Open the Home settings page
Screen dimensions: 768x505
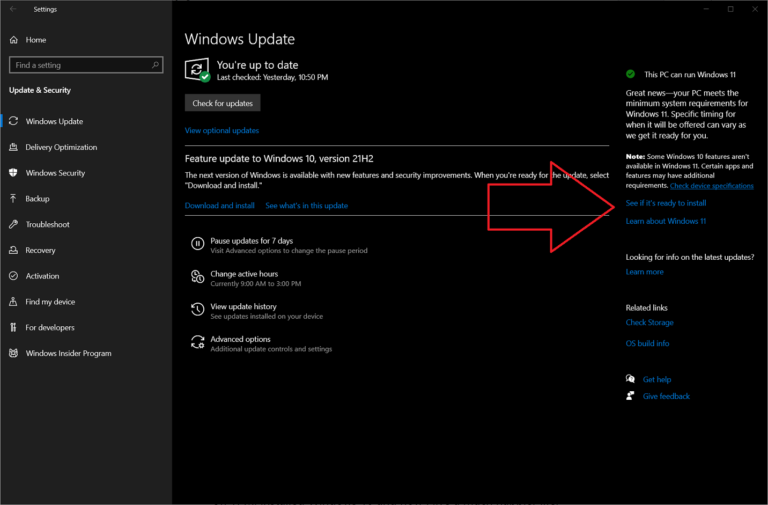tap(36, 40)
